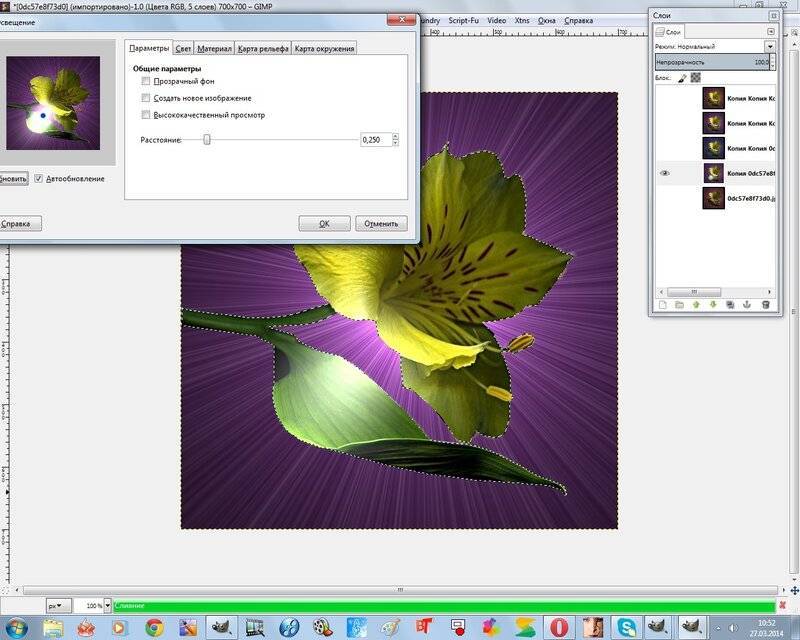
Task: Select the Параметры tab
Action: pyautogui.click(x=148, y=48)
